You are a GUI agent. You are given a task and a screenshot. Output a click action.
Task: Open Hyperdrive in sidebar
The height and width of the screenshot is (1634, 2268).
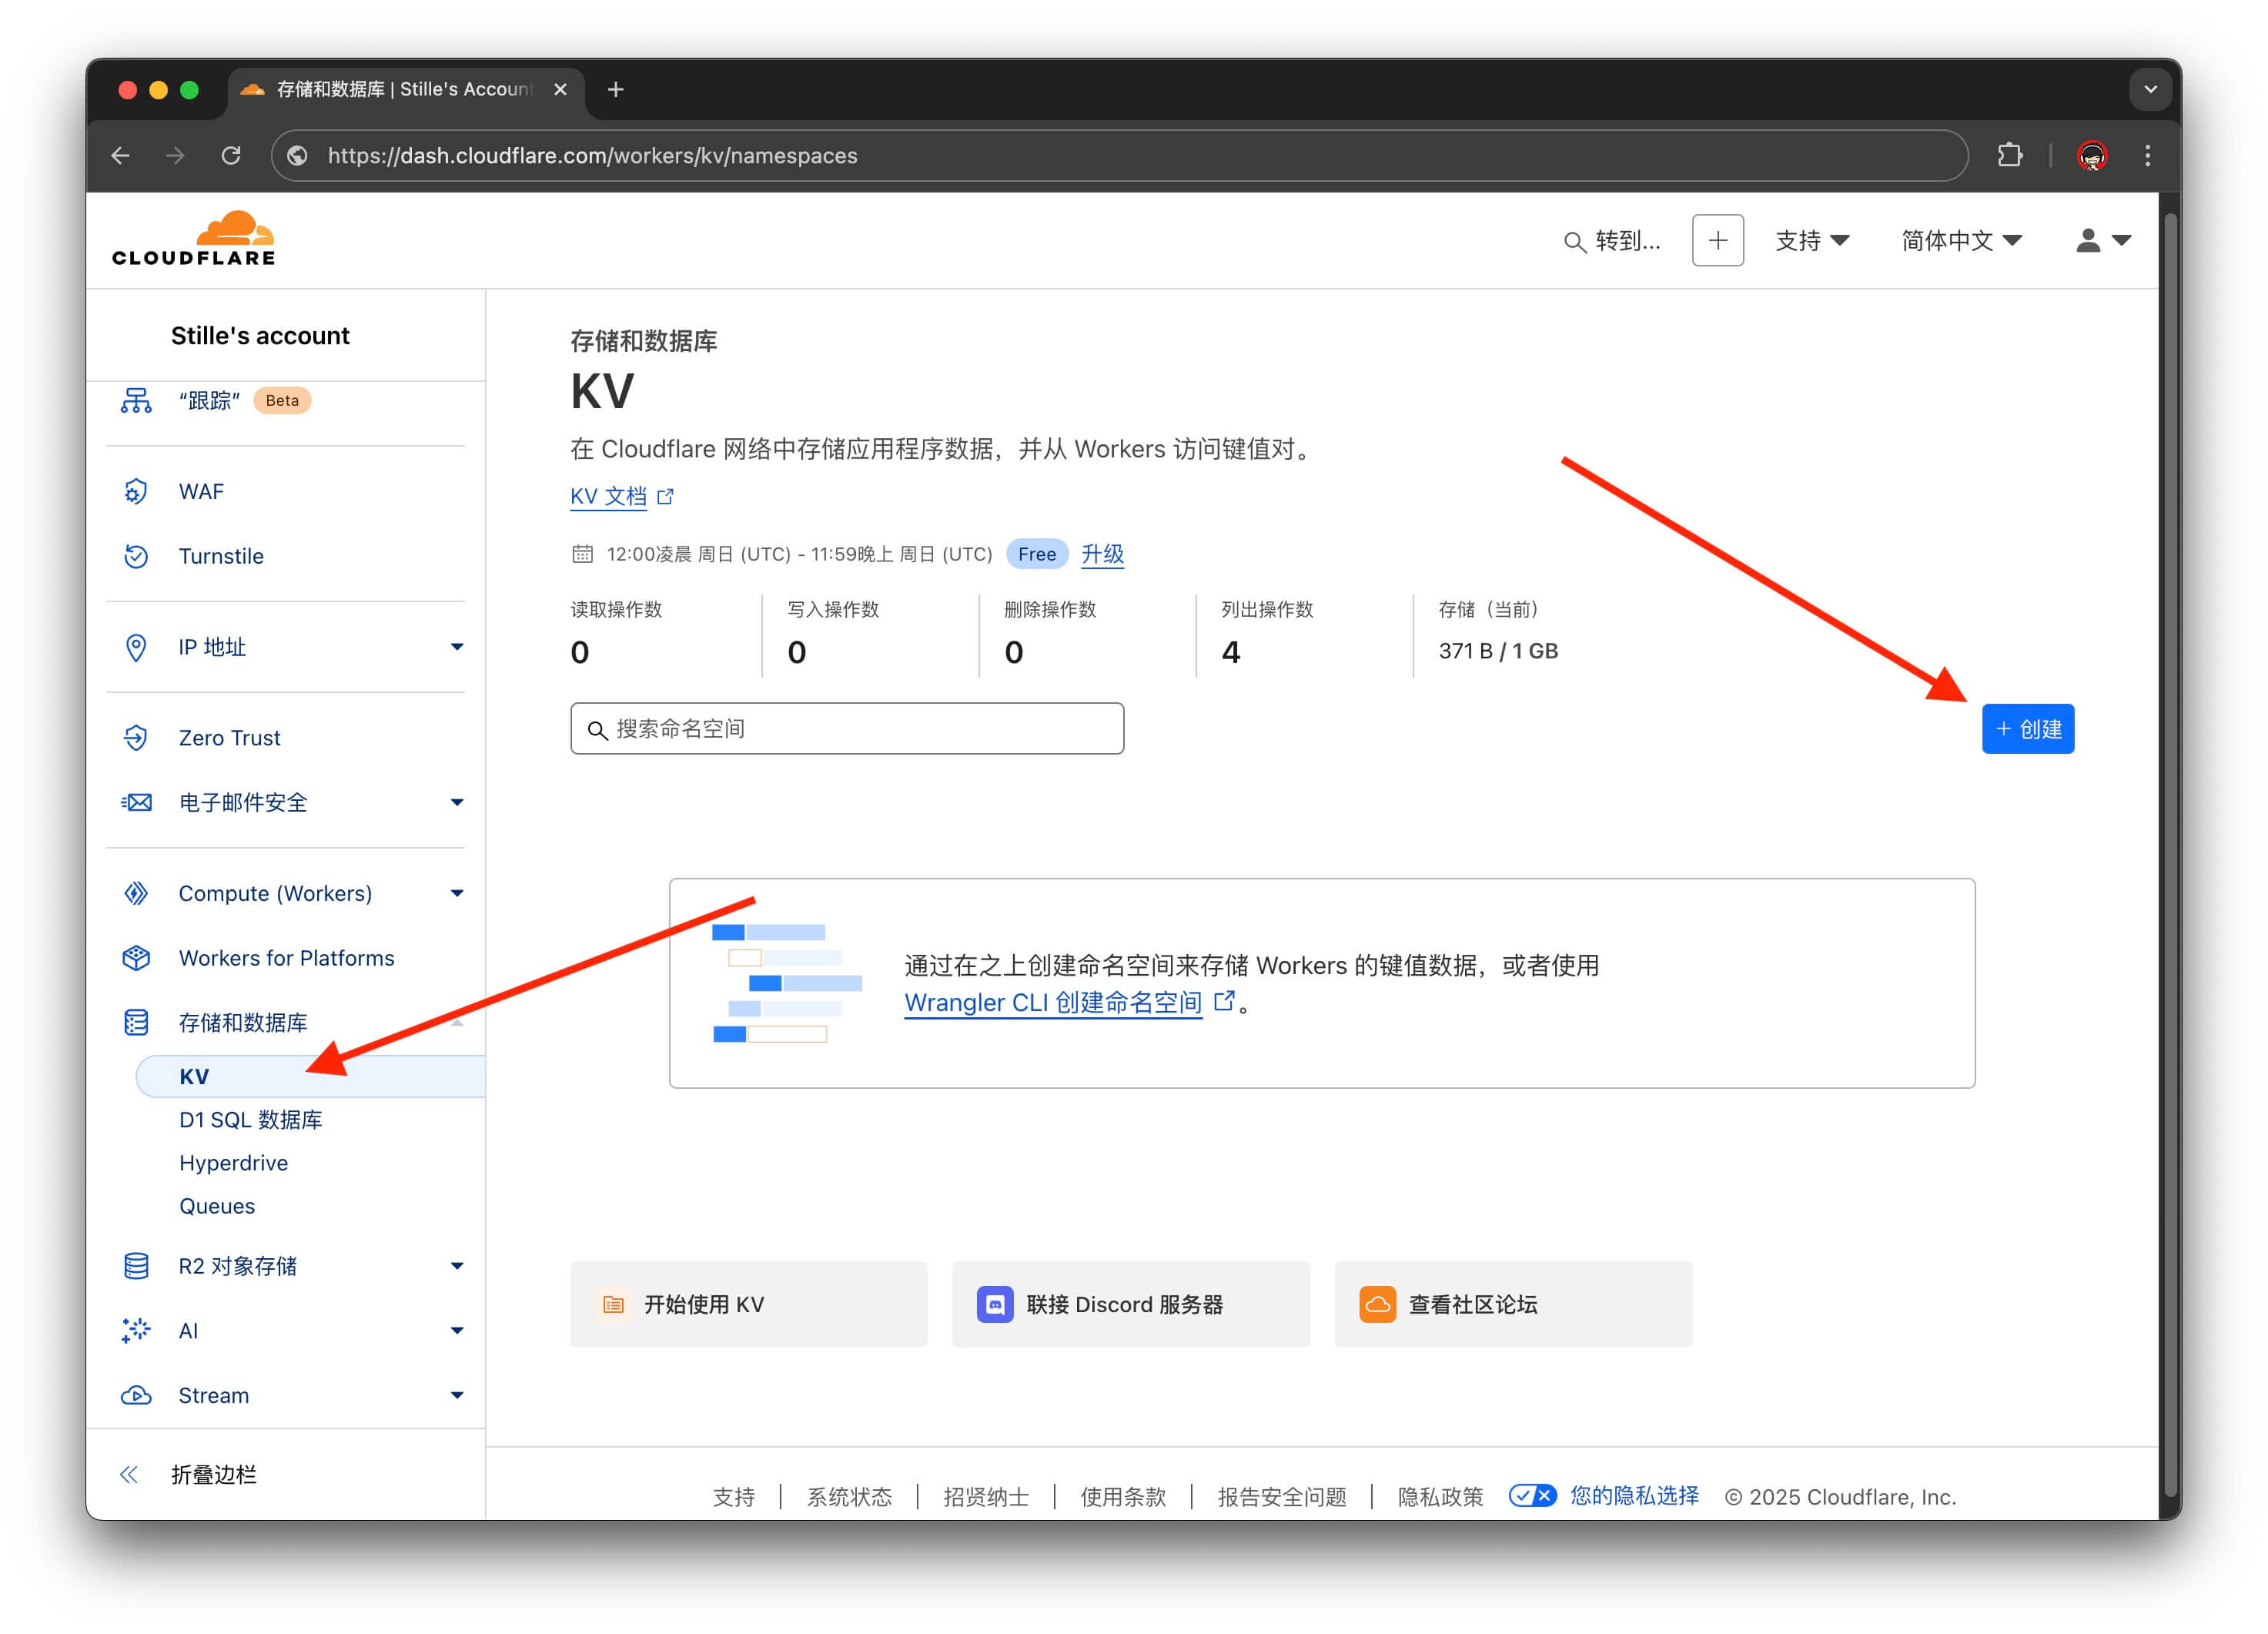tap(233, 1163)
